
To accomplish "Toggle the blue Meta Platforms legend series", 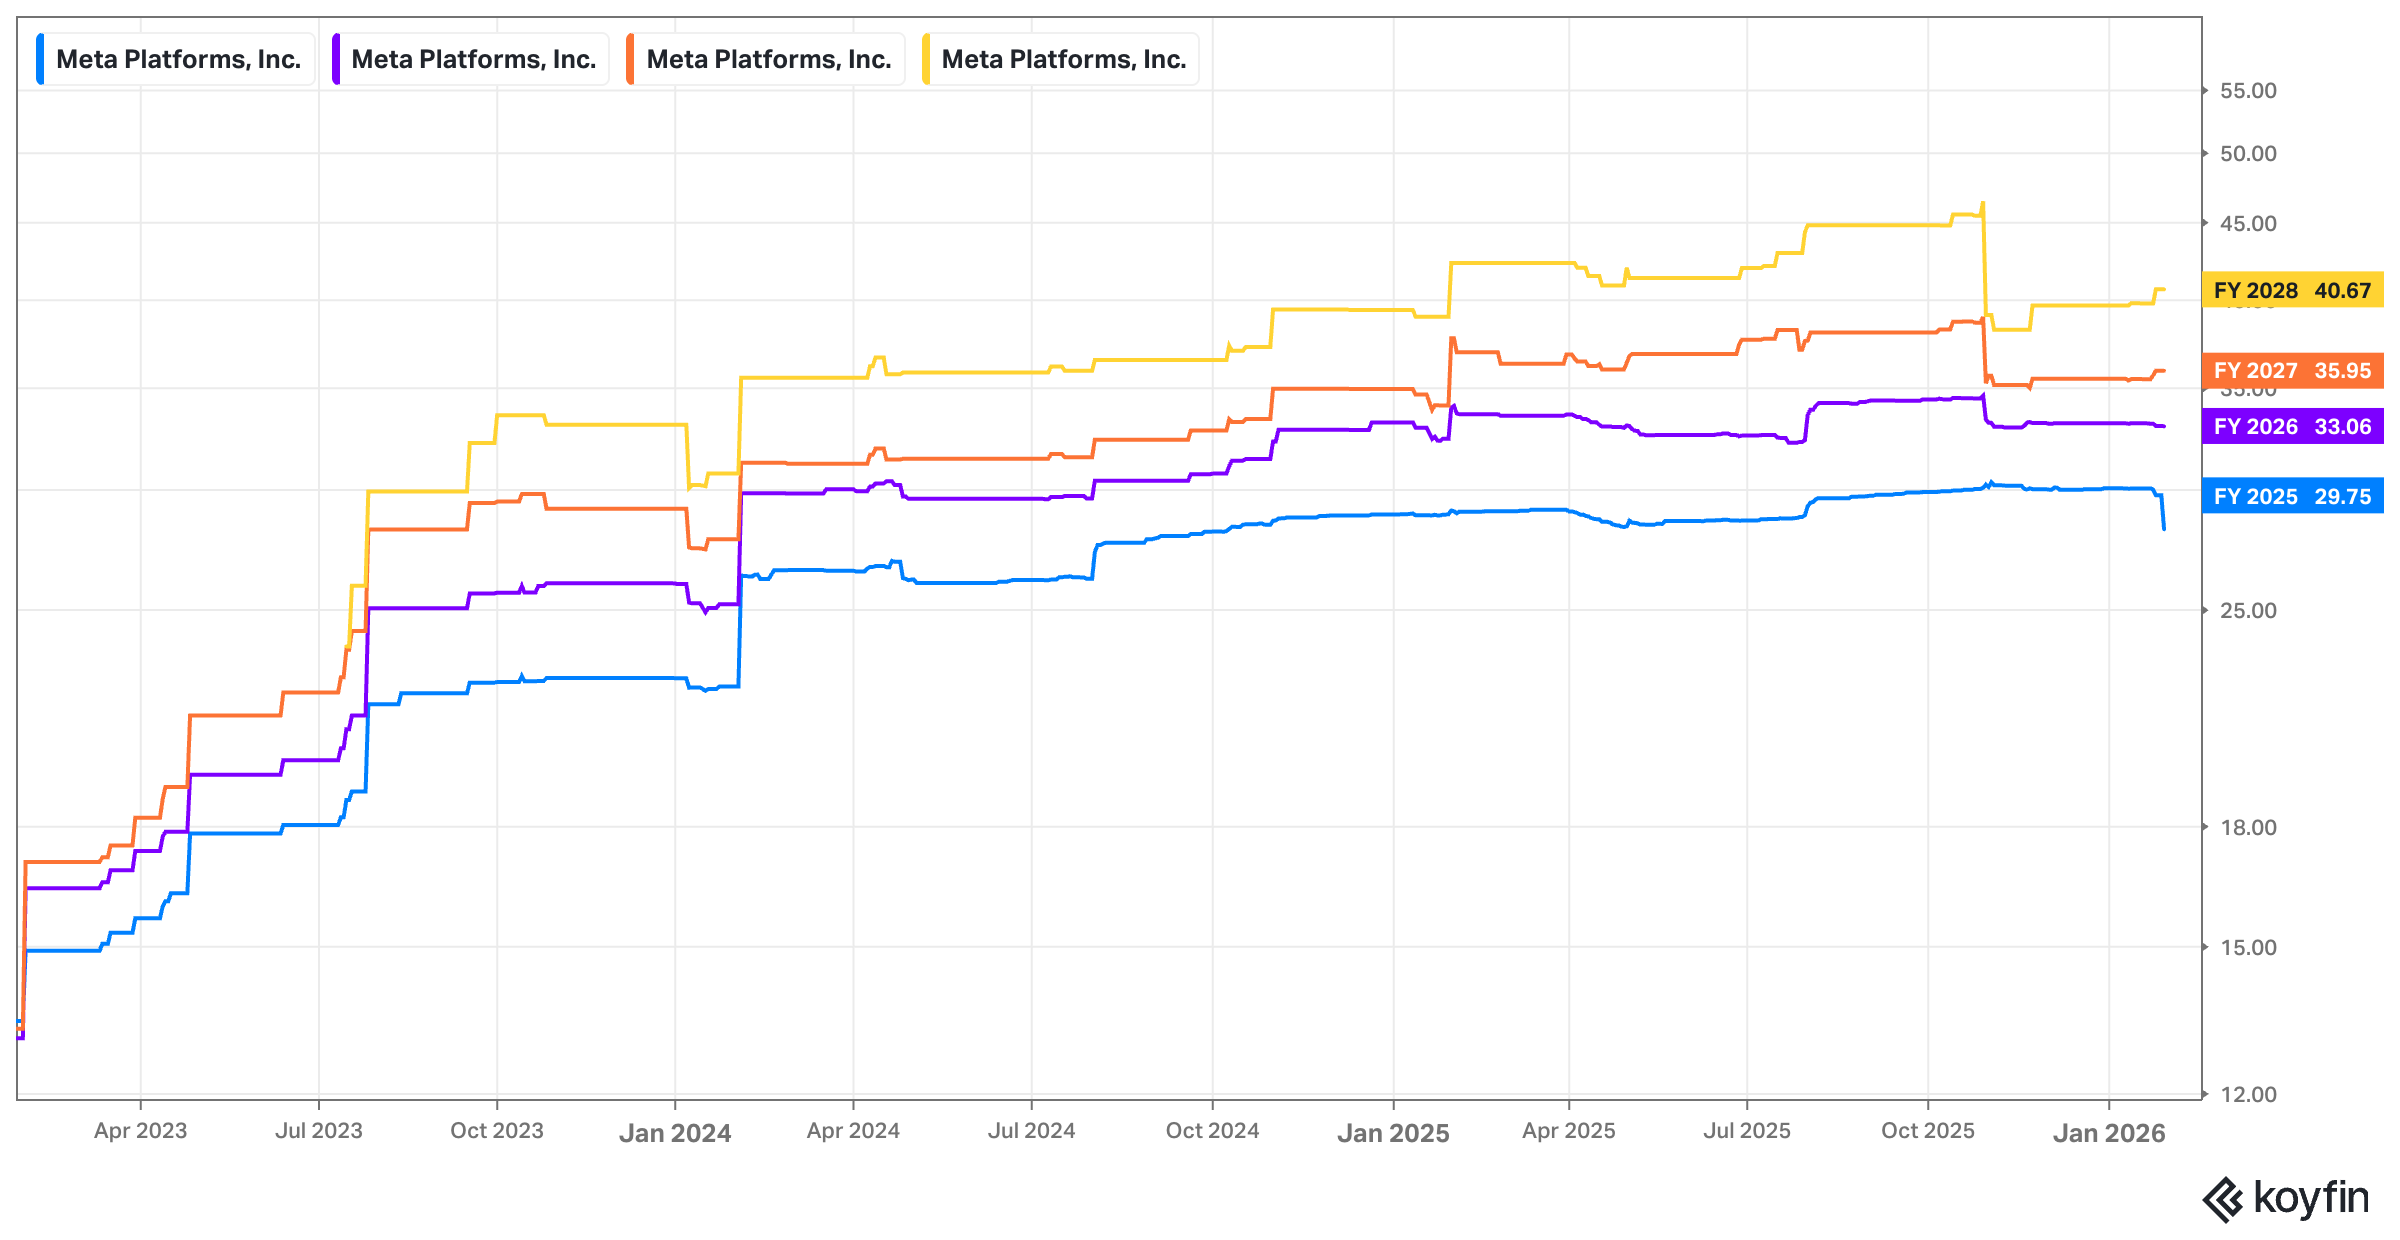I will point(178,59).
